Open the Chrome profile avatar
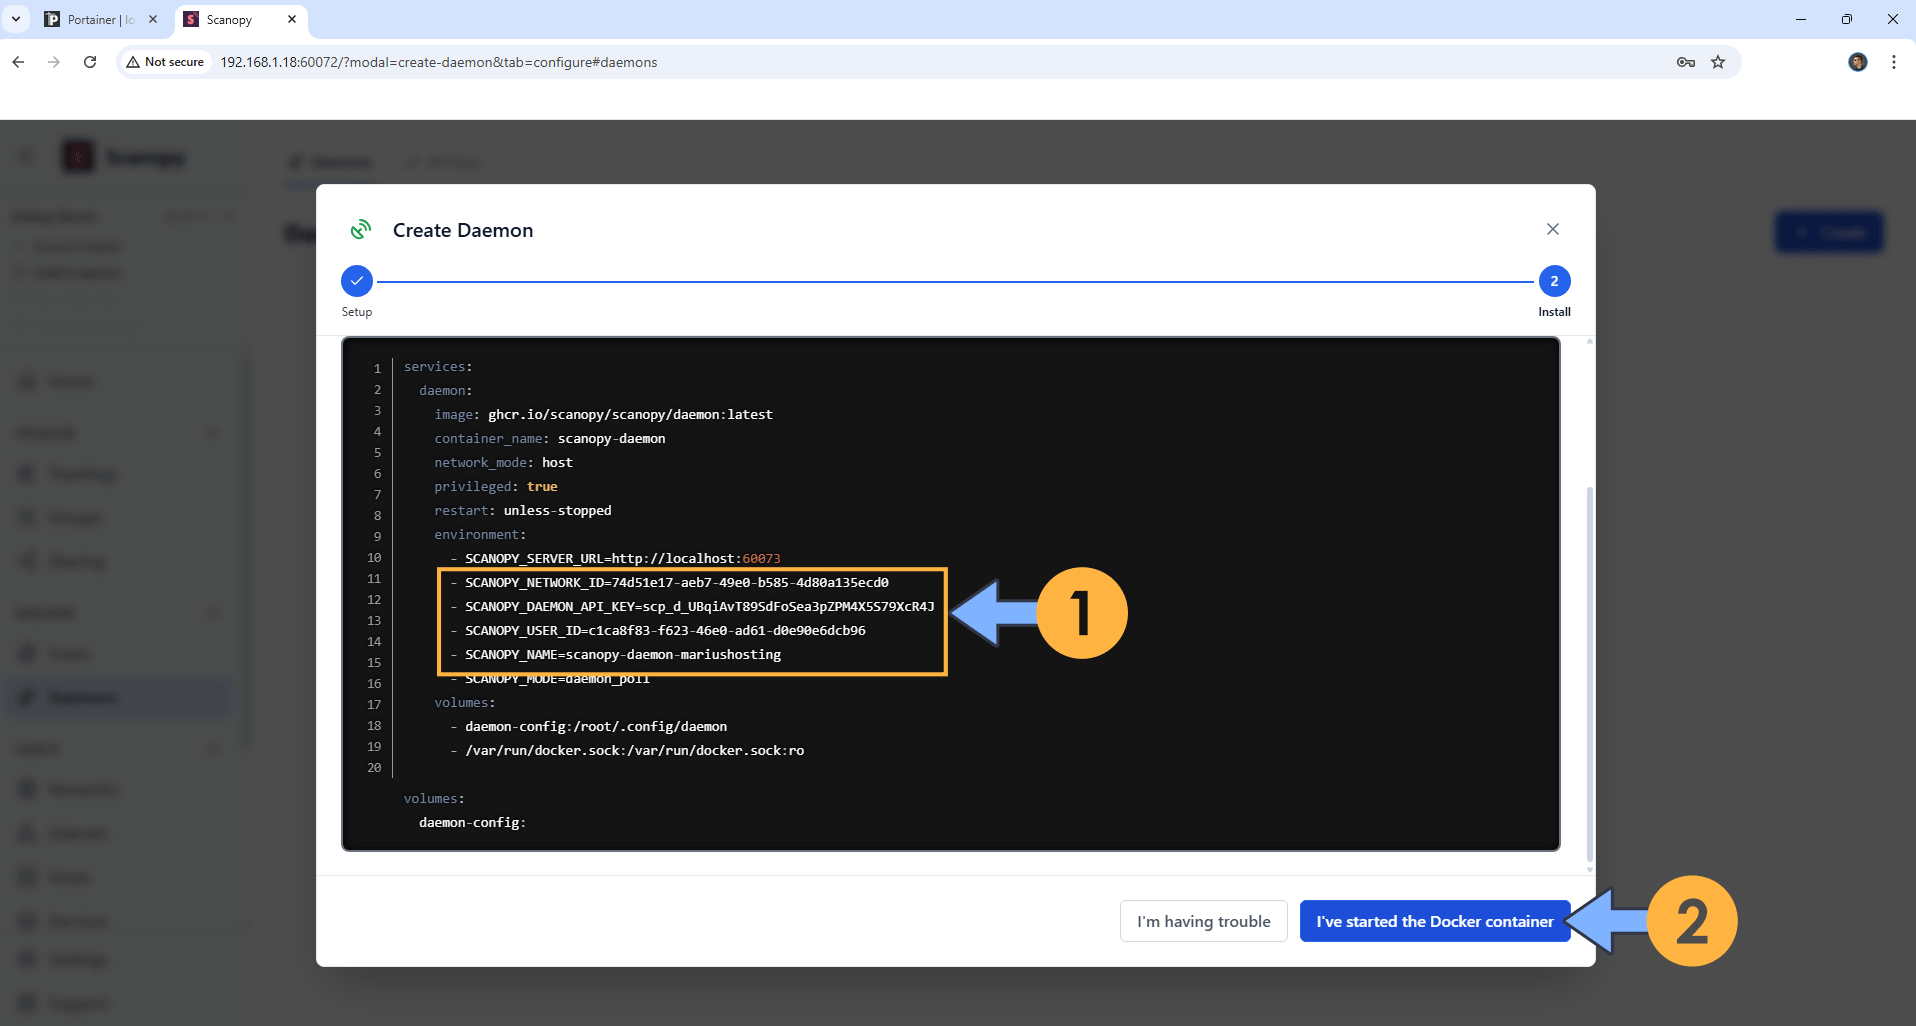The width and height of the screenshot is (1916, 1026). [x=1857, y=62]
